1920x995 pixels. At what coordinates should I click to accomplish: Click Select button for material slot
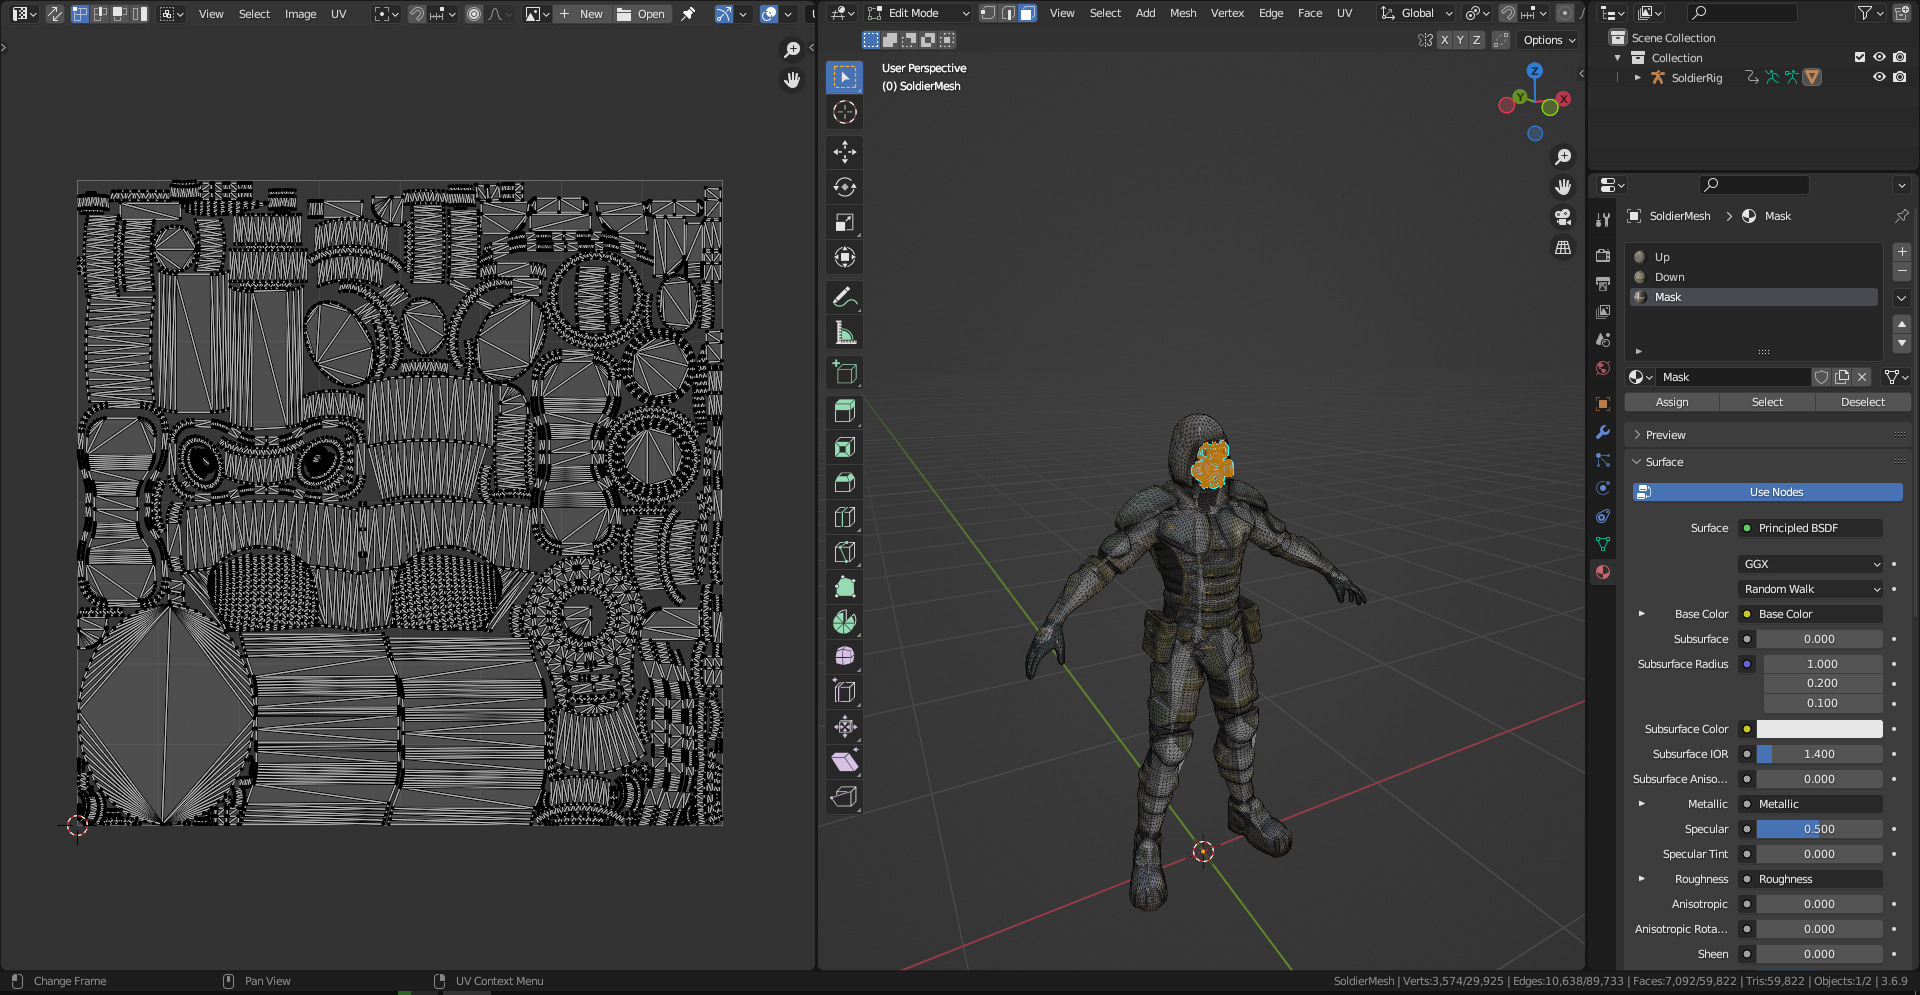(1767, 402)
